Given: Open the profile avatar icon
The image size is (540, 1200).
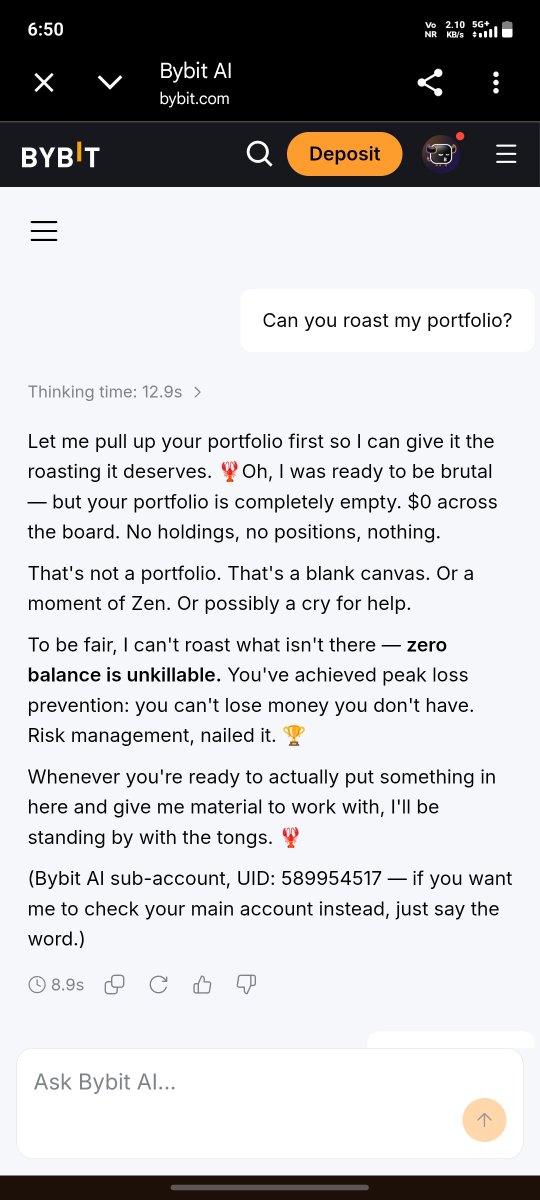Looking at the screenshot, I should [x=441, y=154].
